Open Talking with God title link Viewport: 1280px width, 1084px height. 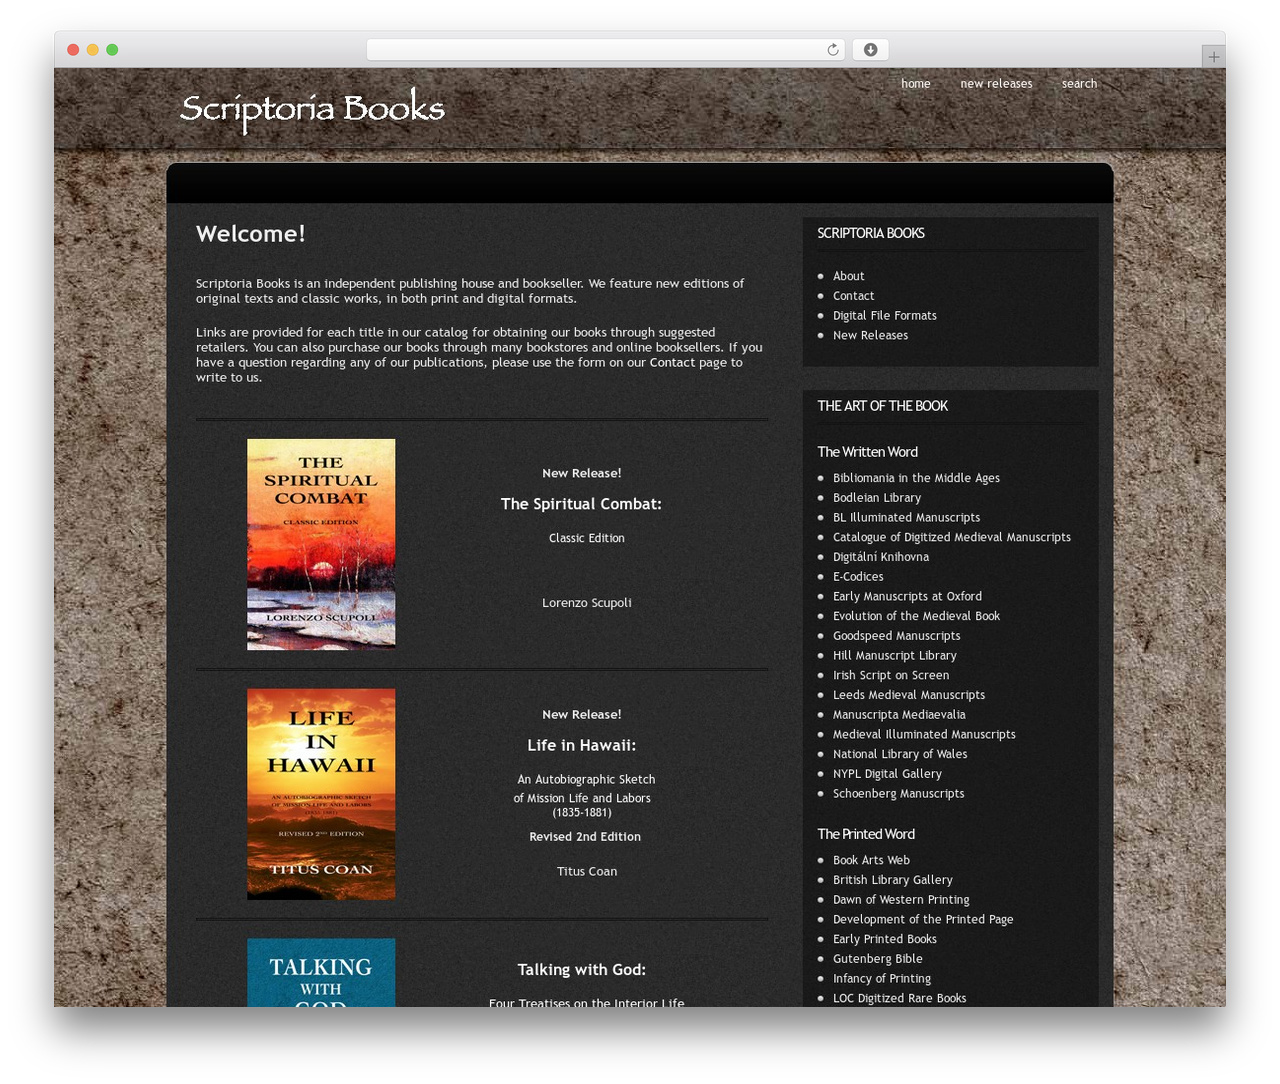click(x=581, y=969)
